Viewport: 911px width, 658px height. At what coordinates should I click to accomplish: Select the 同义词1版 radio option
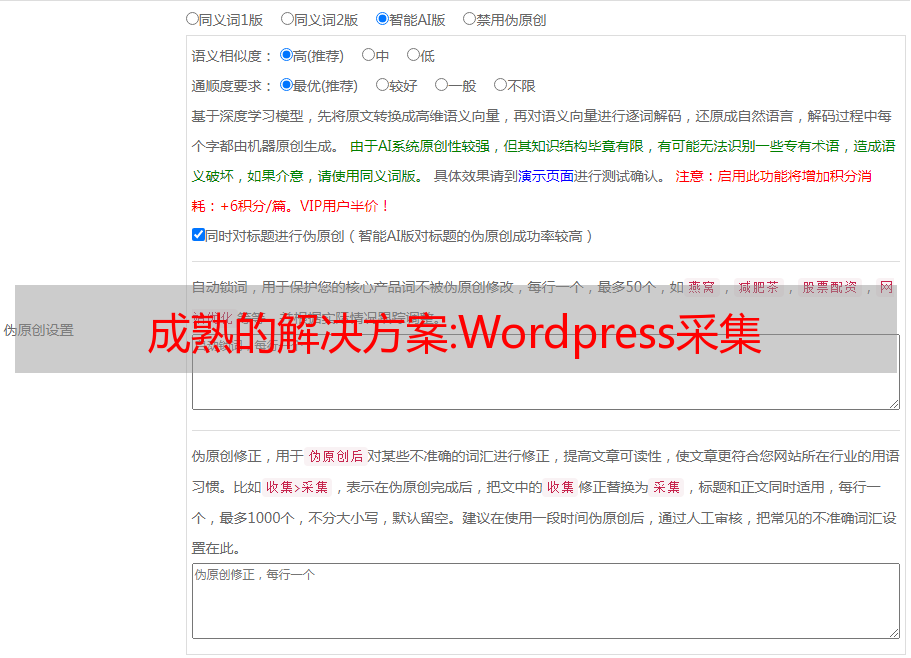(192, 19)
